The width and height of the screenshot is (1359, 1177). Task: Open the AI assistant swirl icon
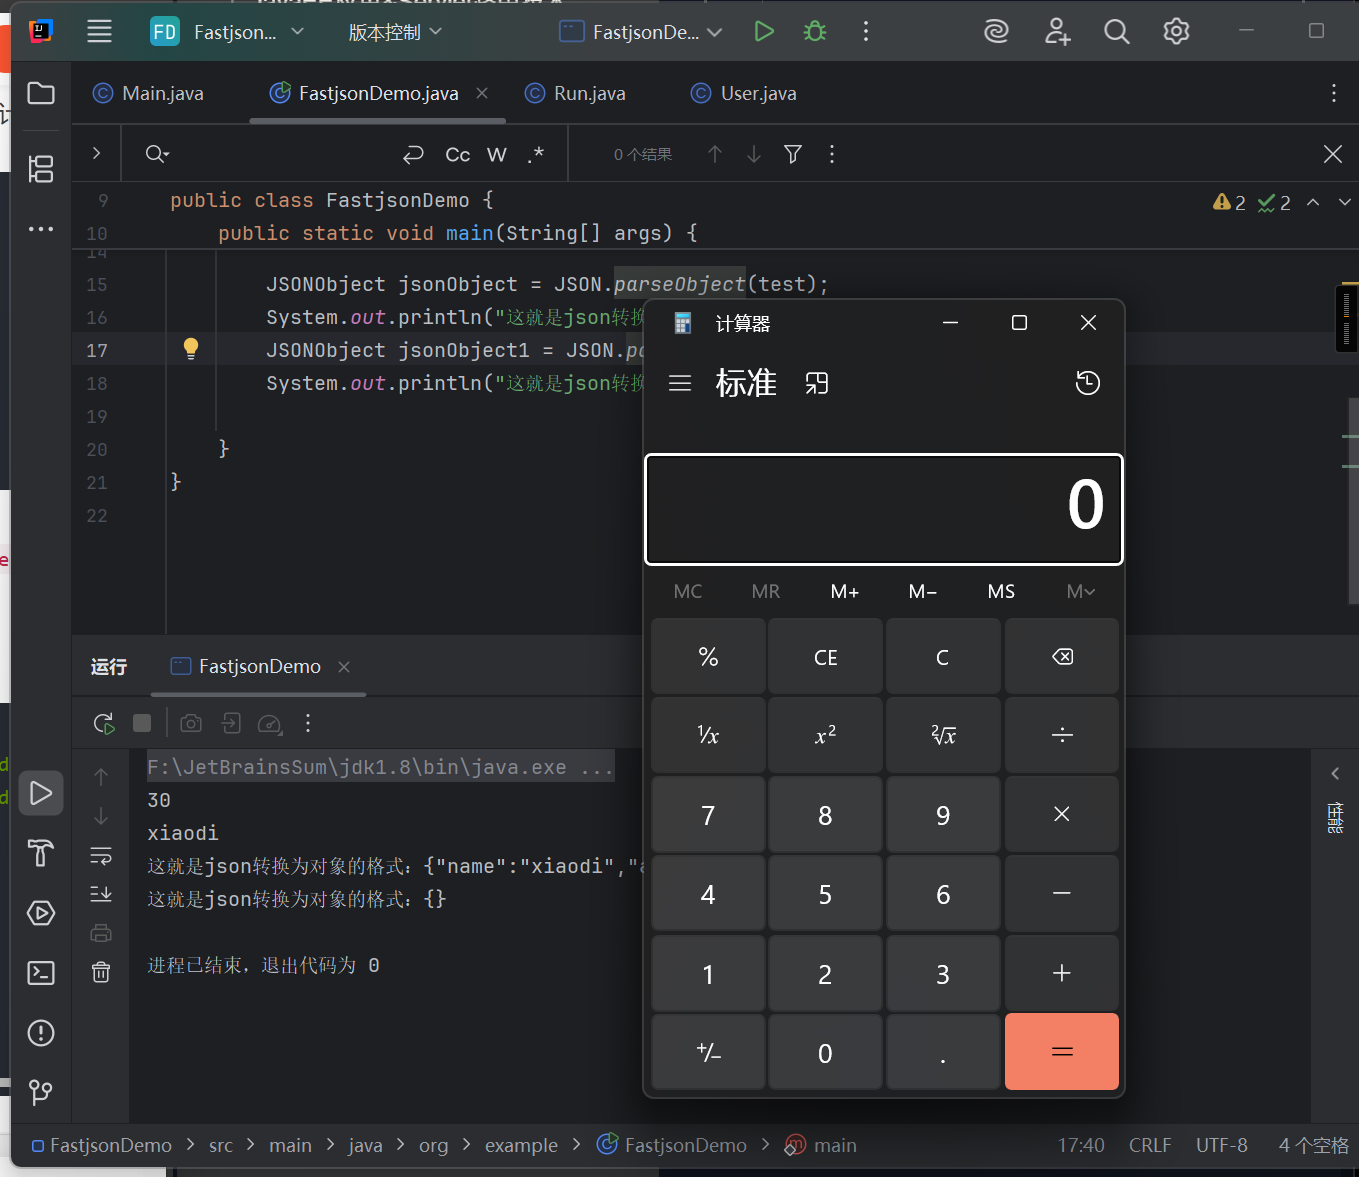tap(996, 32)
